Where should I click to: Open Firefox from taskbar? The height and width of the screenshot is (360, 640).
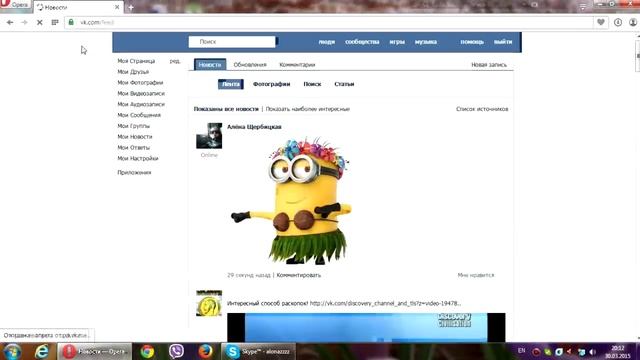tap(205, 351)
